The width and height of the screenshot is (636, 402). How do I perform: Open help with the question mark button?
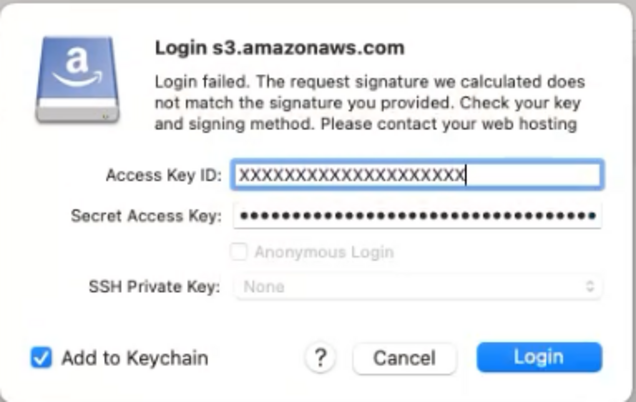(x=319, y=357)
